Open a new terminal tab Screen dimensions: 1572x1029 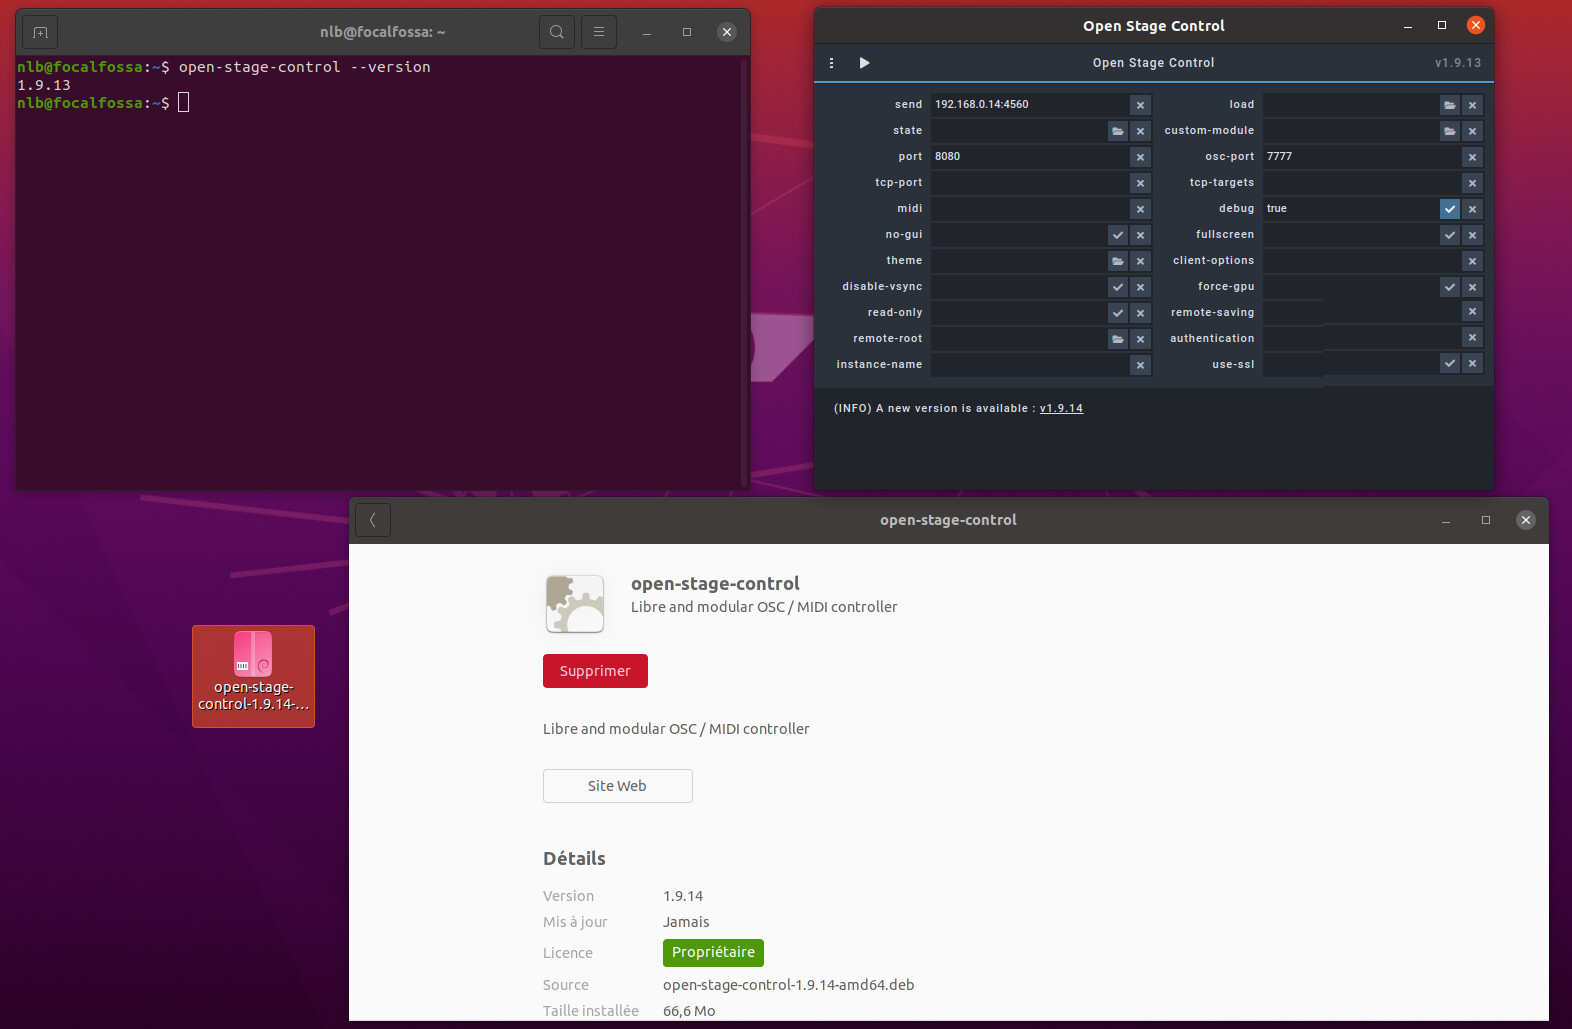click(x=40, y=32)
